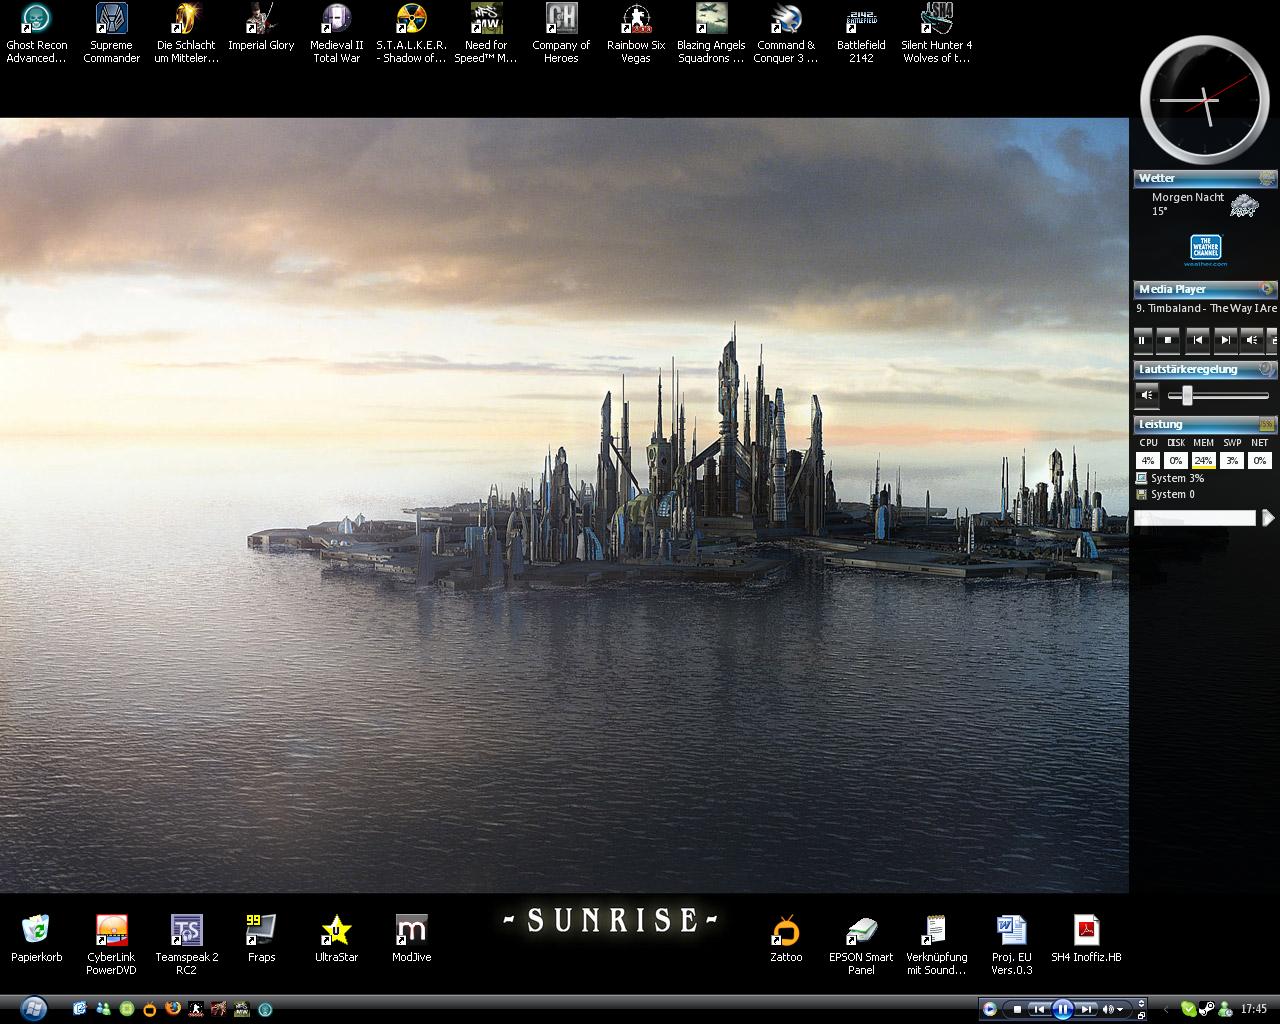
Task: Open the Ghost Recon Advanced desktop shortcut
Action: (36, 33)
